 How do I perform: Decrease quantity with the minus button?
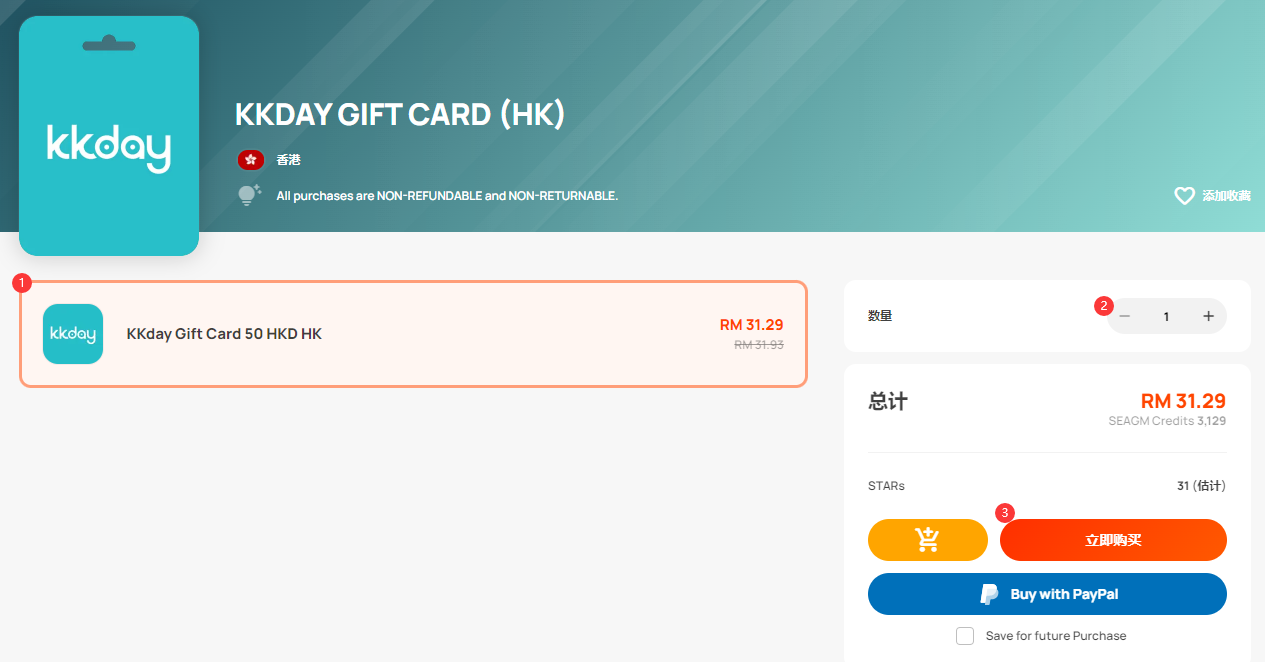[x=1125, y=316]
